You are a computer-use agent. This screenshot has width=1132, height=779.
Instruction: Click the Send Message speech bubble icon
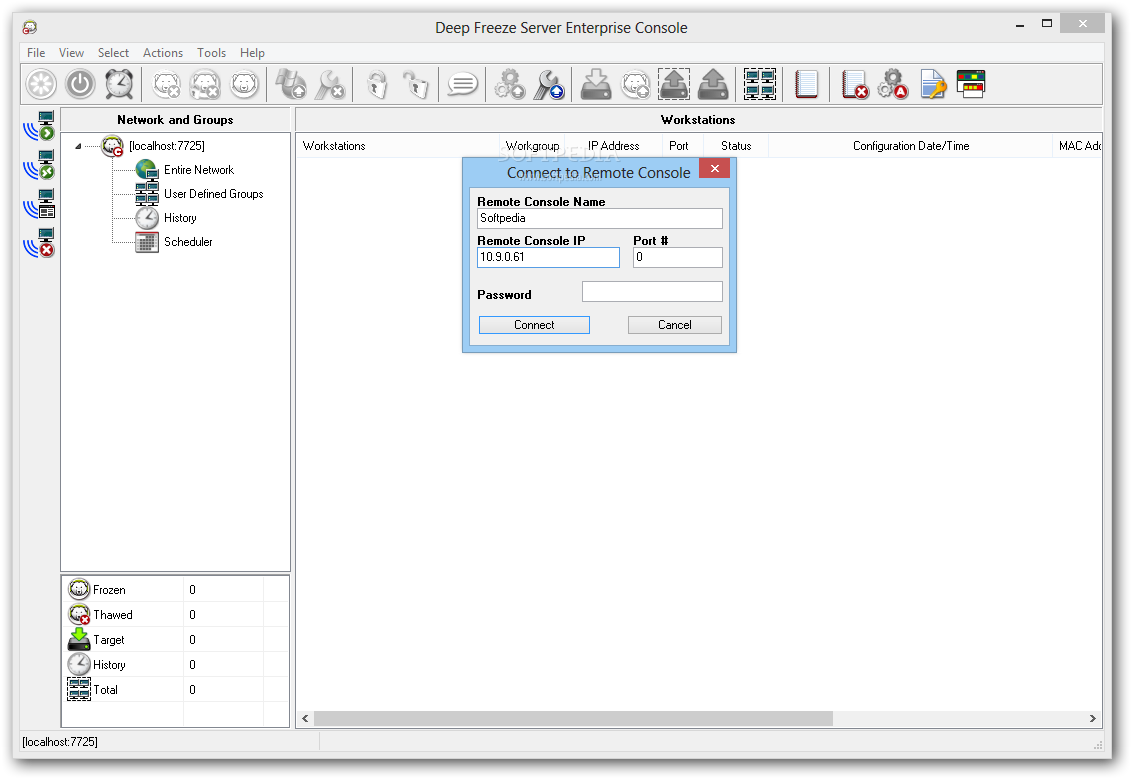click(x=463, y=84)
